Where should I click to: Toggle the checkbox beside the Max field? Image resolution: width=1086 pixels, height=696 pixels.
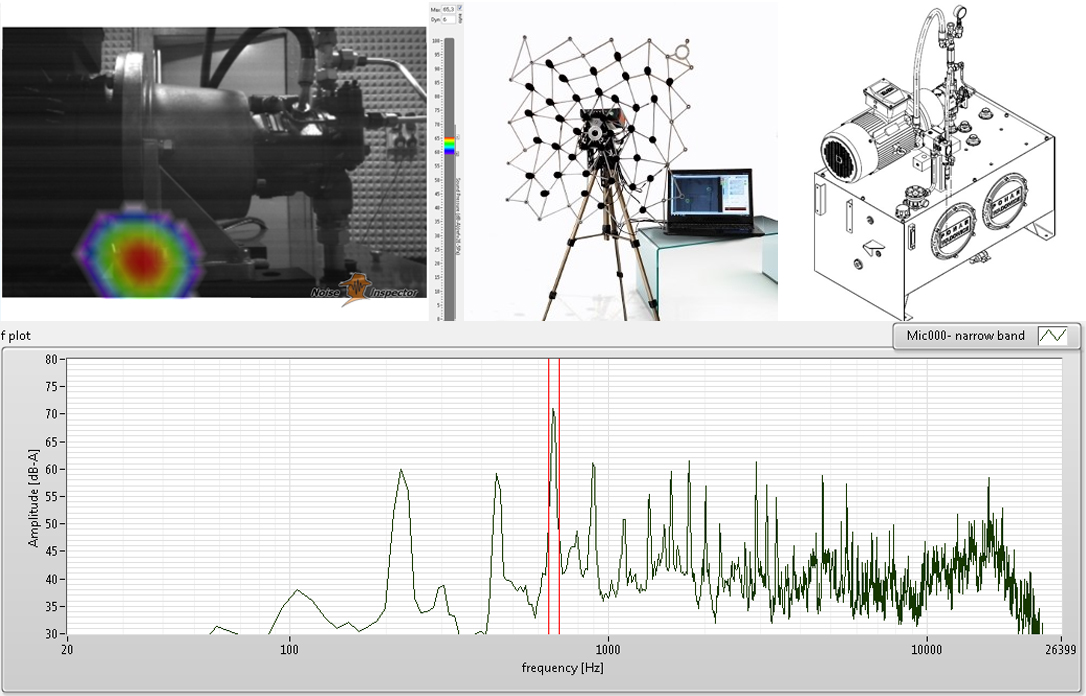pos(460,8)
